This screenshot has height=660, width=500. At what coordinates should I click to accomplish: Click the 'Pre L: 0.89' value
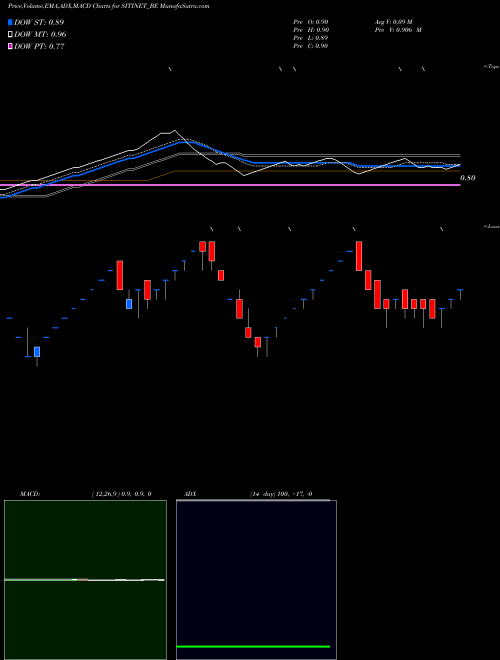tap(311, 38)
